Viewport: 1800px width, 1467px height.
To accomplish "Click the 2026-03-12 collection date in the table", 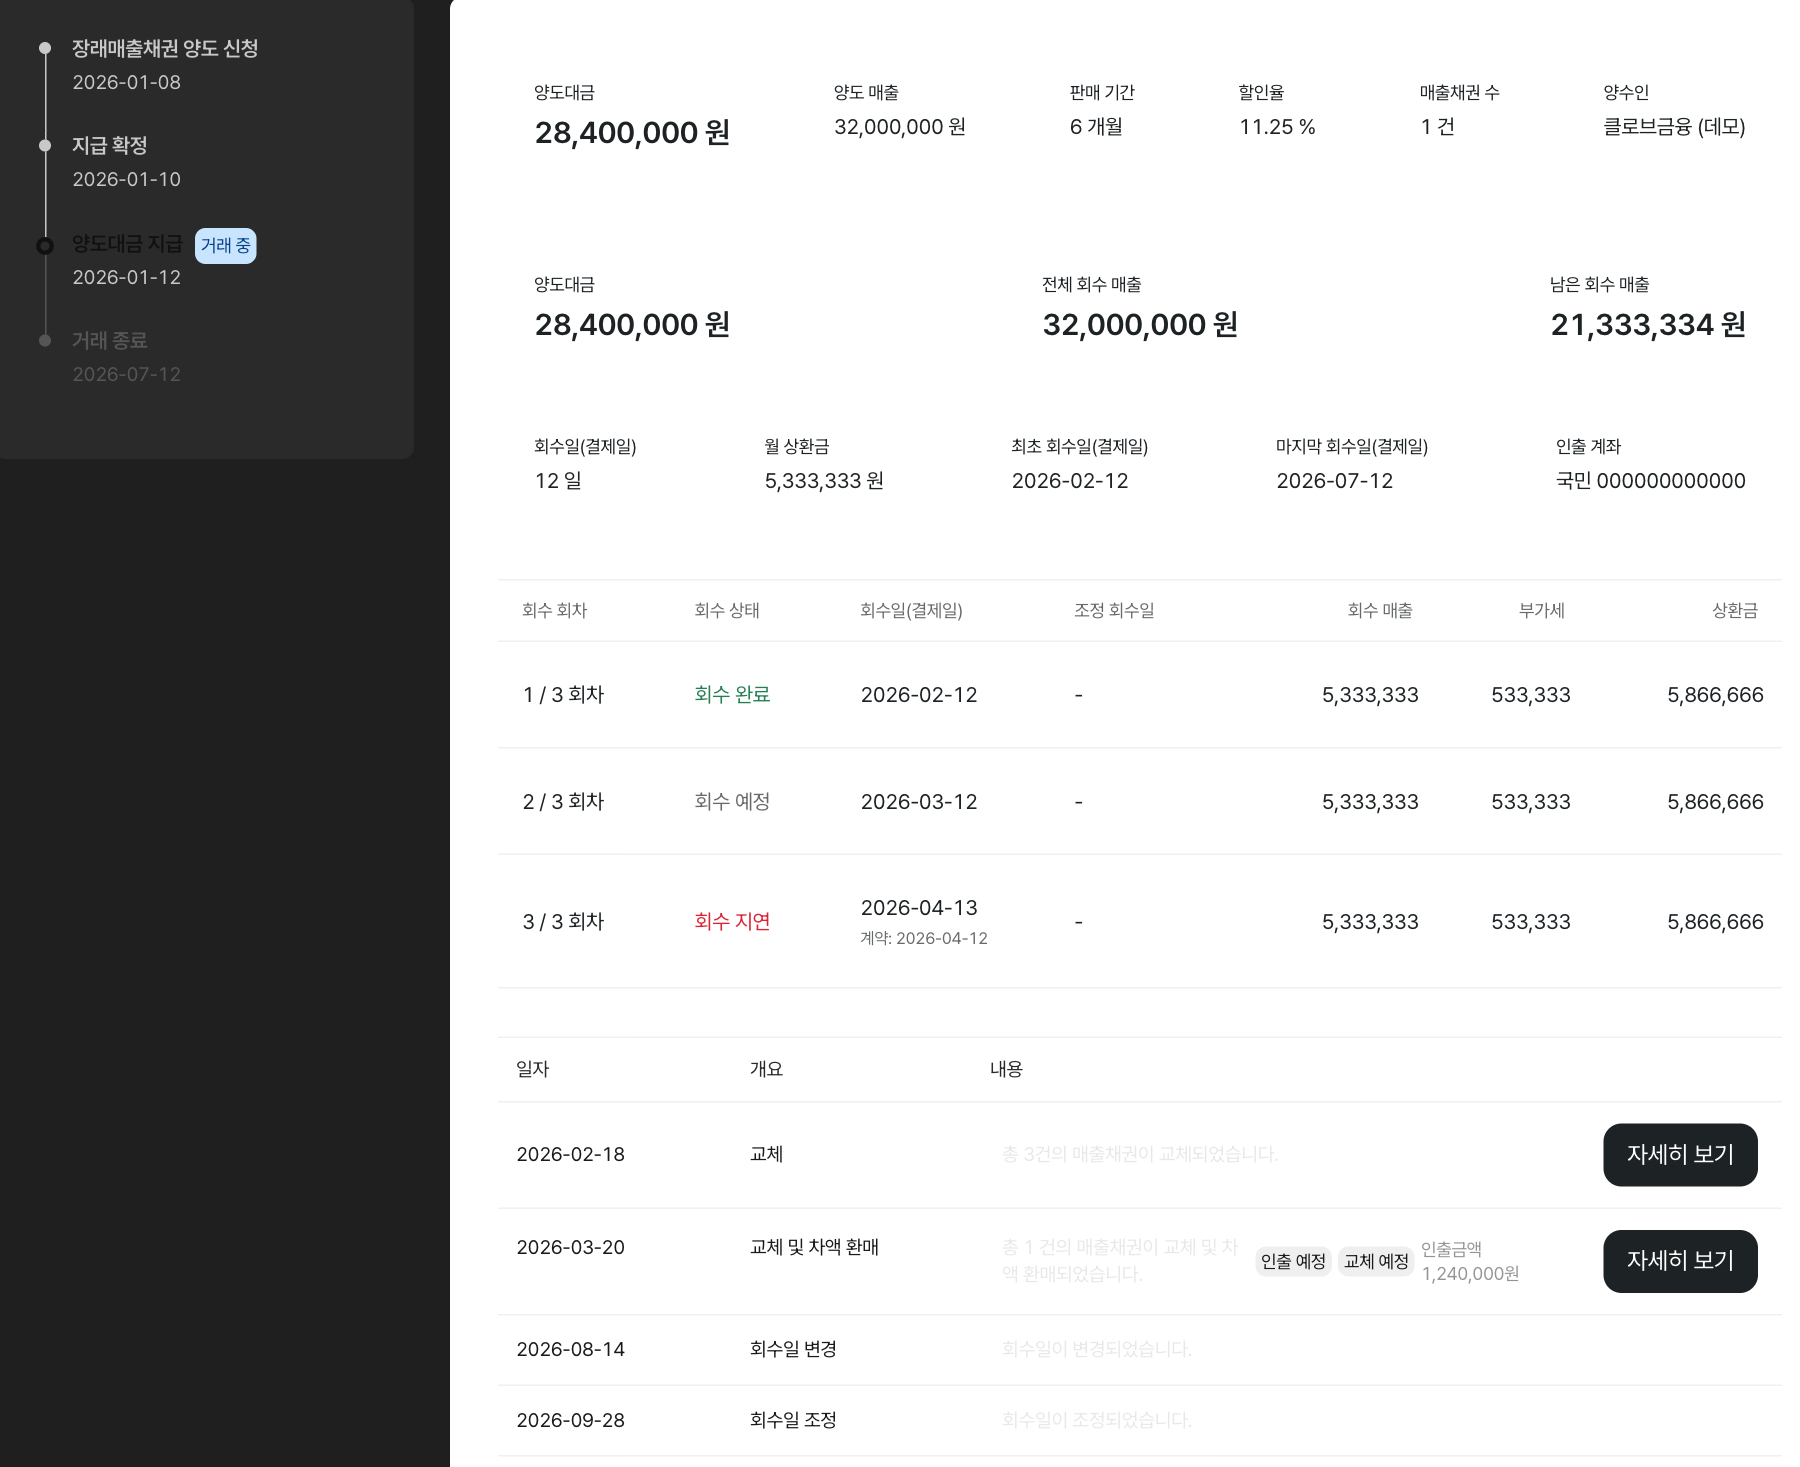I will click(x=919, y=802).
